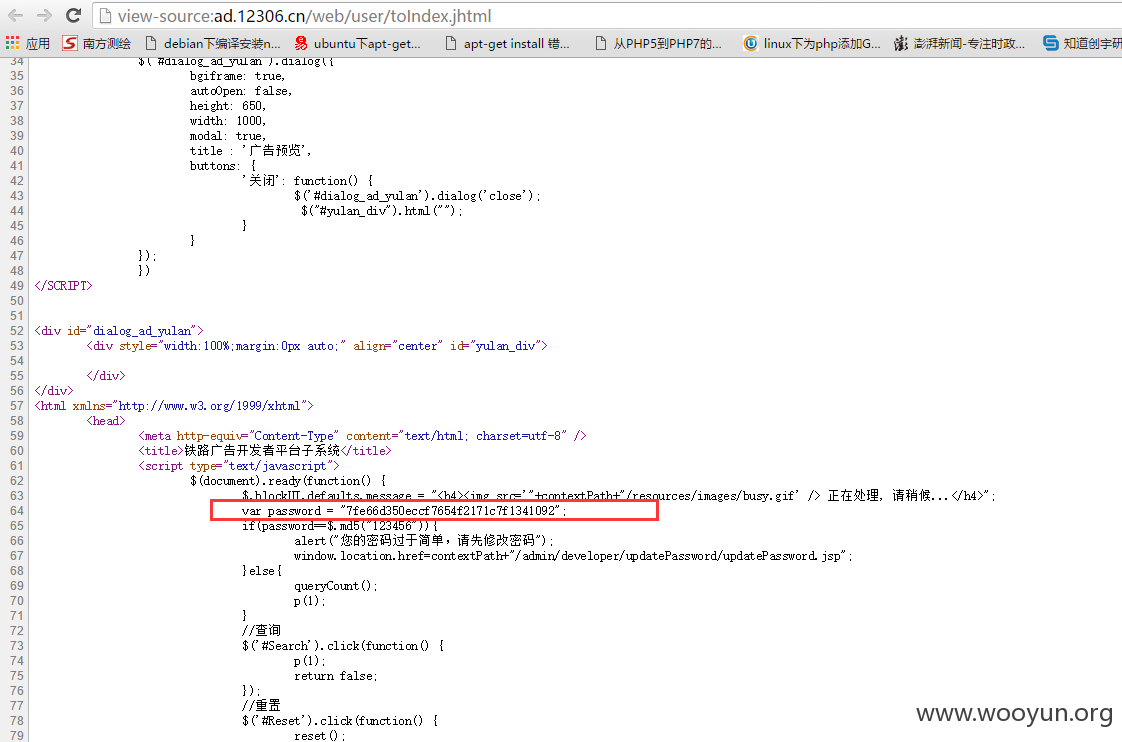This screenshot has width=1122, height=742.
Task: Click the title text 铁路广告开发者平台子系统
Action: (262, 451)
